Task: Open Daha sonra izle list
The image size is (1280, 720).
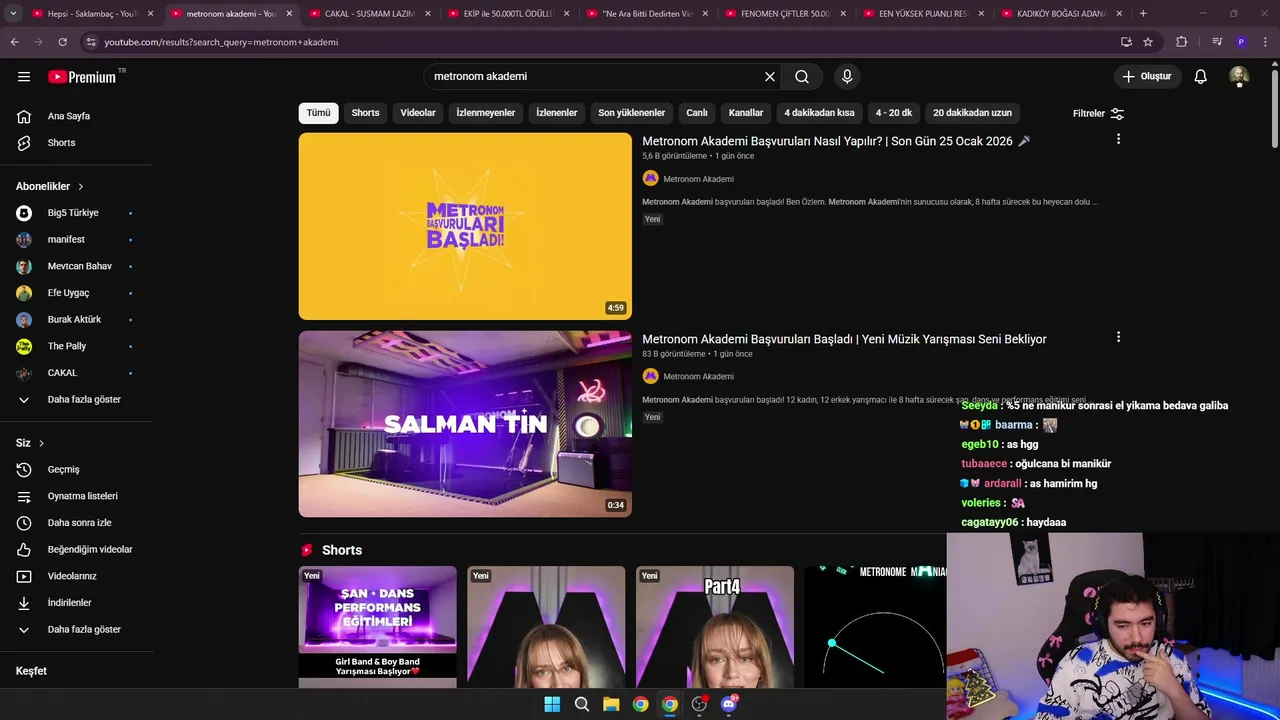Action: click(77, 523)
